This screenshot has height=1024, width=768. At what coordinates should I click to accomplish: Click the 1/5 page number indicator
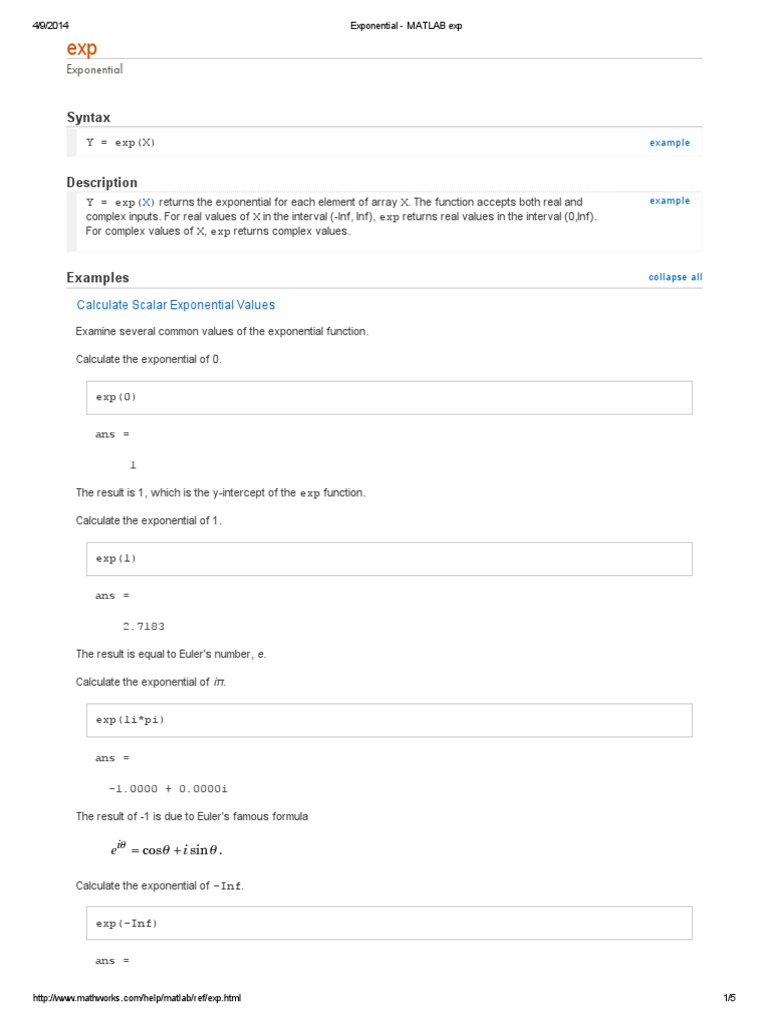click(x=729, y=998)
